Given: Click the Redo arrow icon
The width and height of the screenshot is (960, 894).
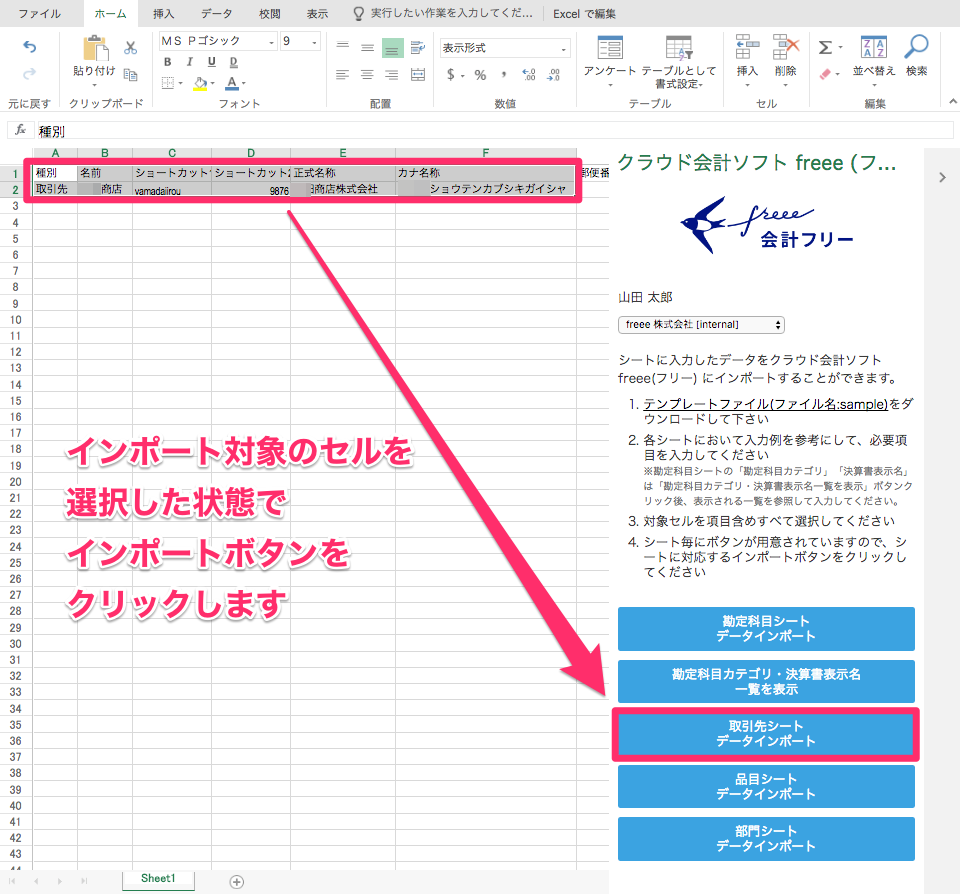Looking at the screenshot, I should tap(29, 74).
